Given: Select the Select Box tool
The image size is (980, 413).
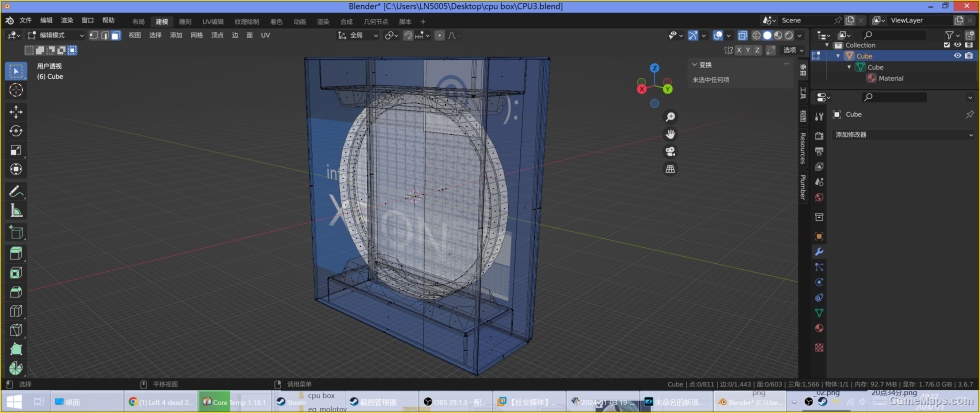Looking at the screenshot, I should click(16, 71).
